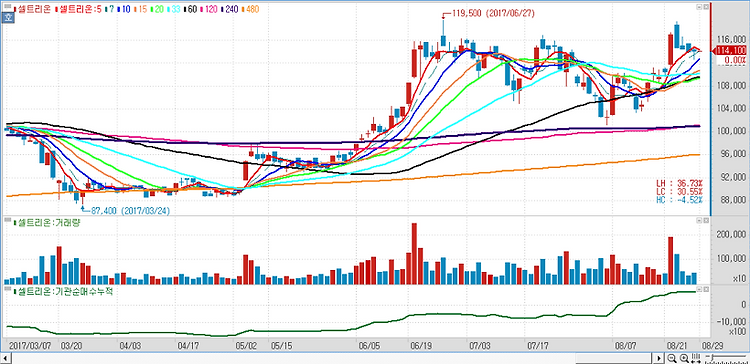Click the 'LH : 36.73%' statistic
This screenshot has height=364, width=750.
click(680, 183)
